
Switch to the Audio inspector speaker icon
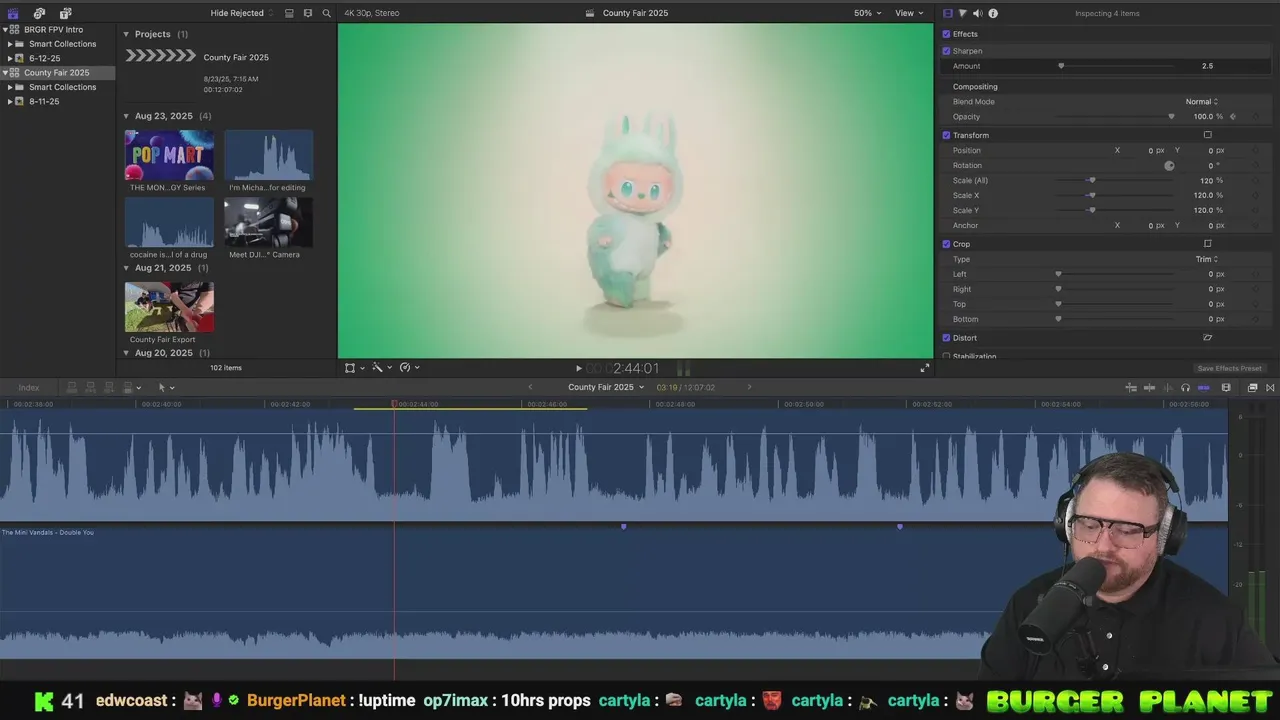point(977,13)
